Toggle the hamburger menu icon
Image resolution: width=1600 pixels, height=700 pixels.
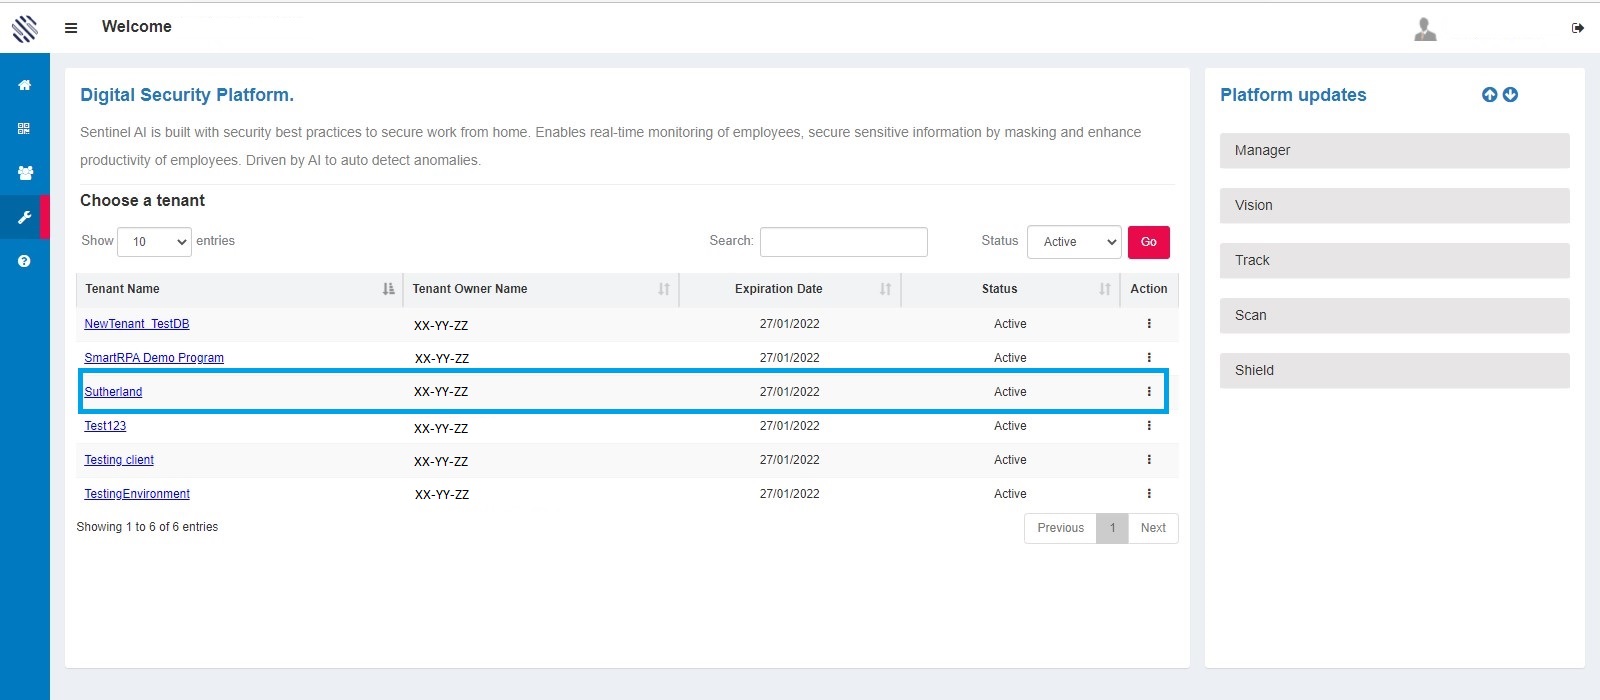coord(71,28)
